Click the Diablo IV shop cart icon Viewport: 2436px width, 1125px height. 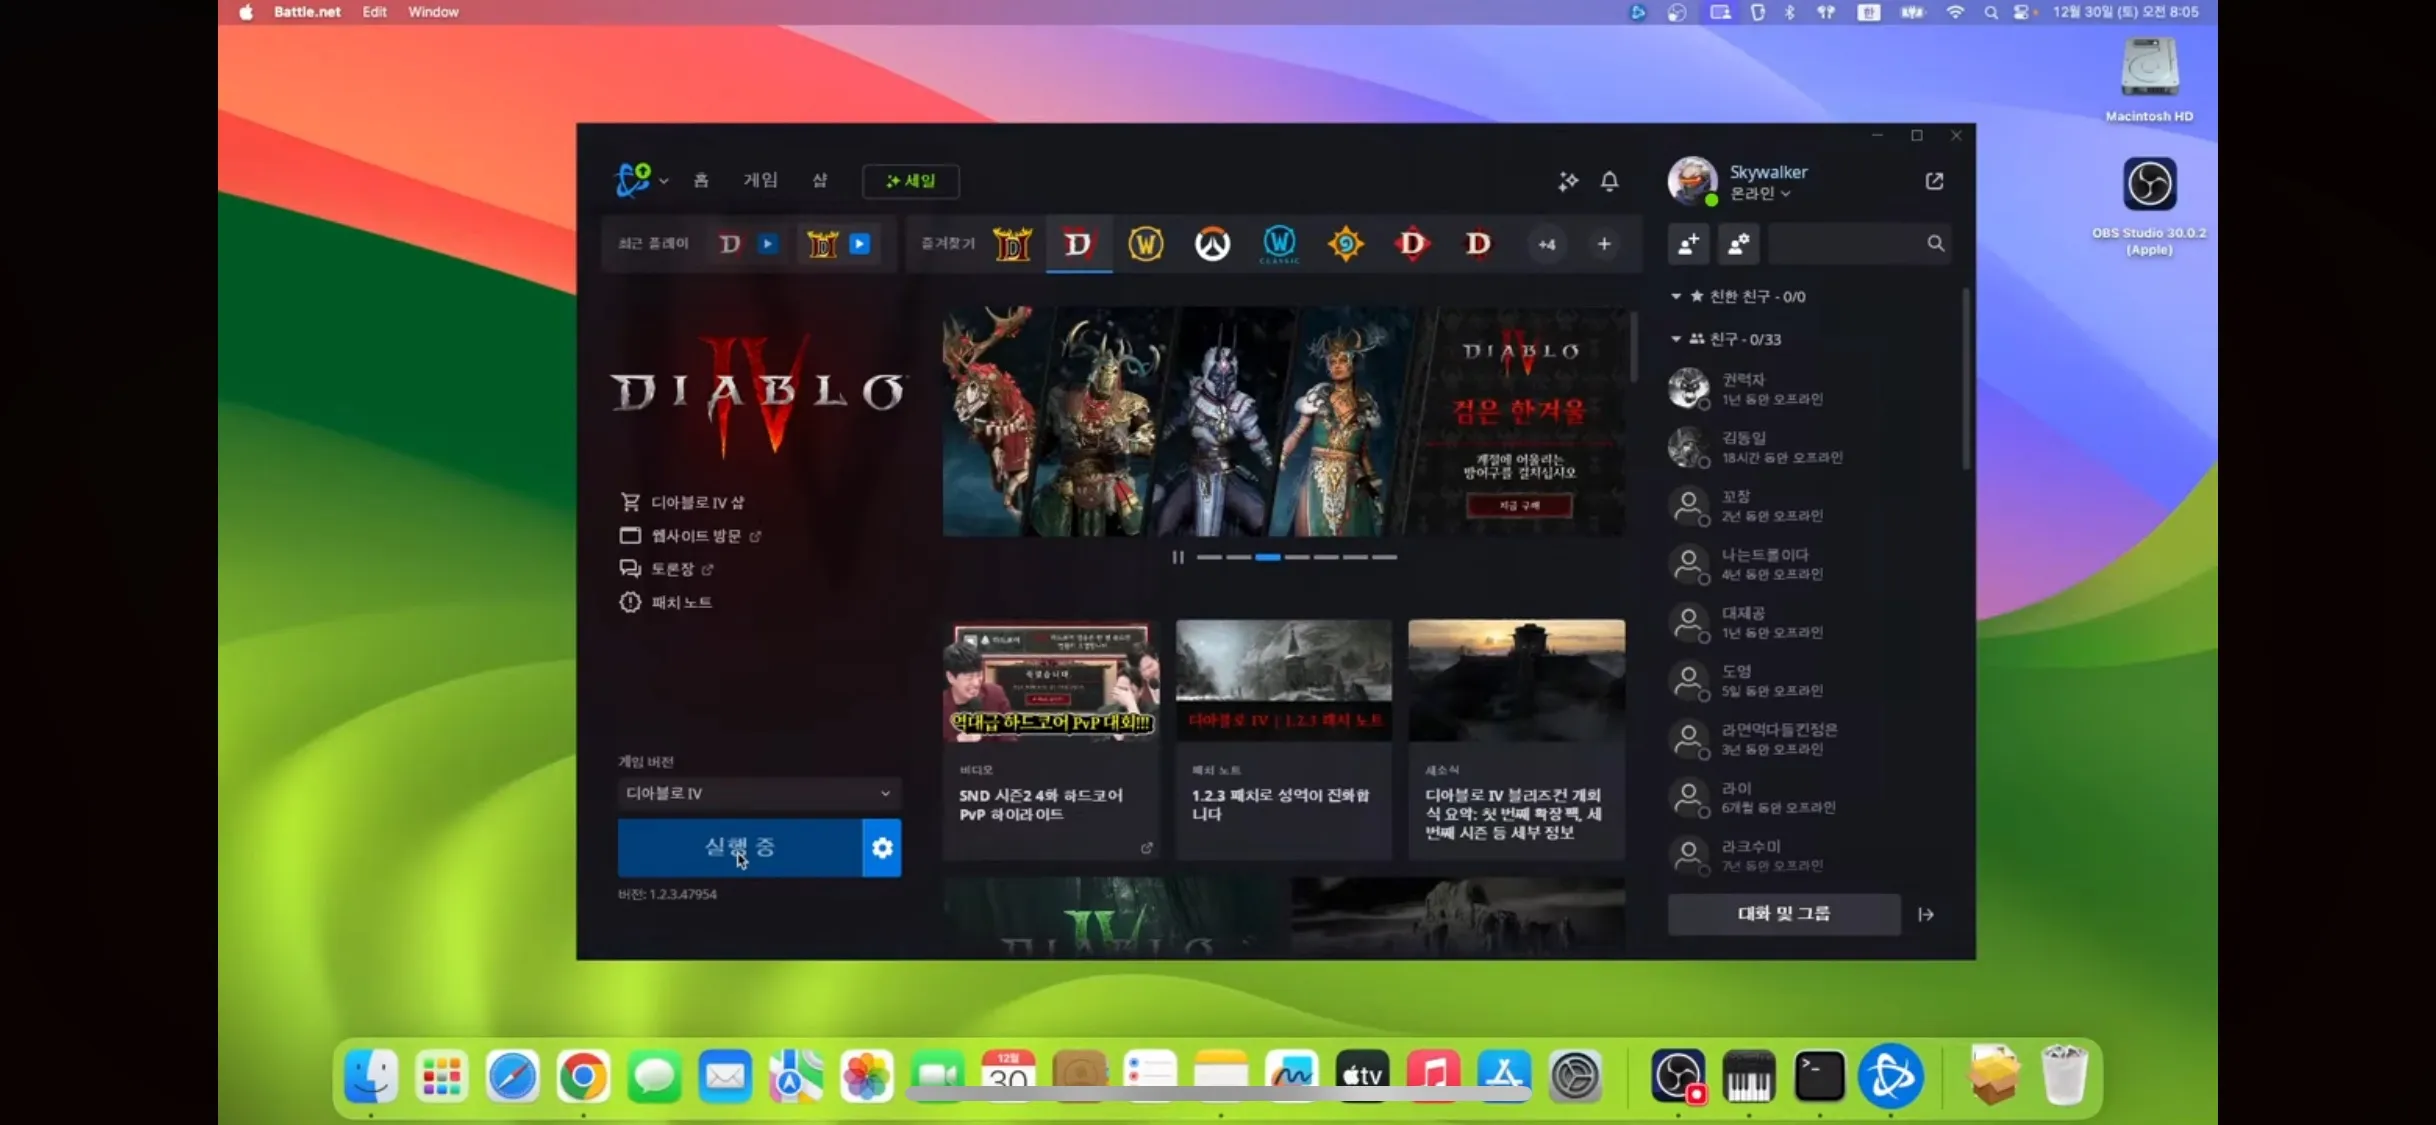630,502
